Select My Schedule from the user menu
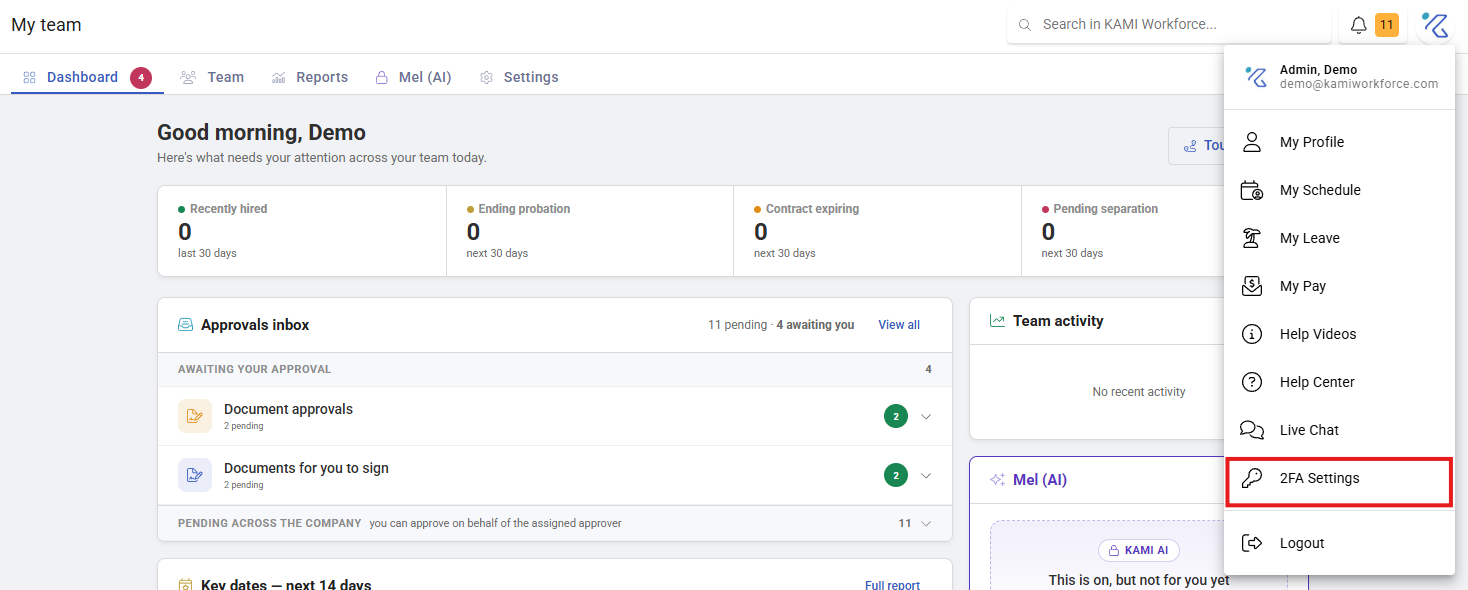Viewport: 1468px width, 590px height. 1339,190
